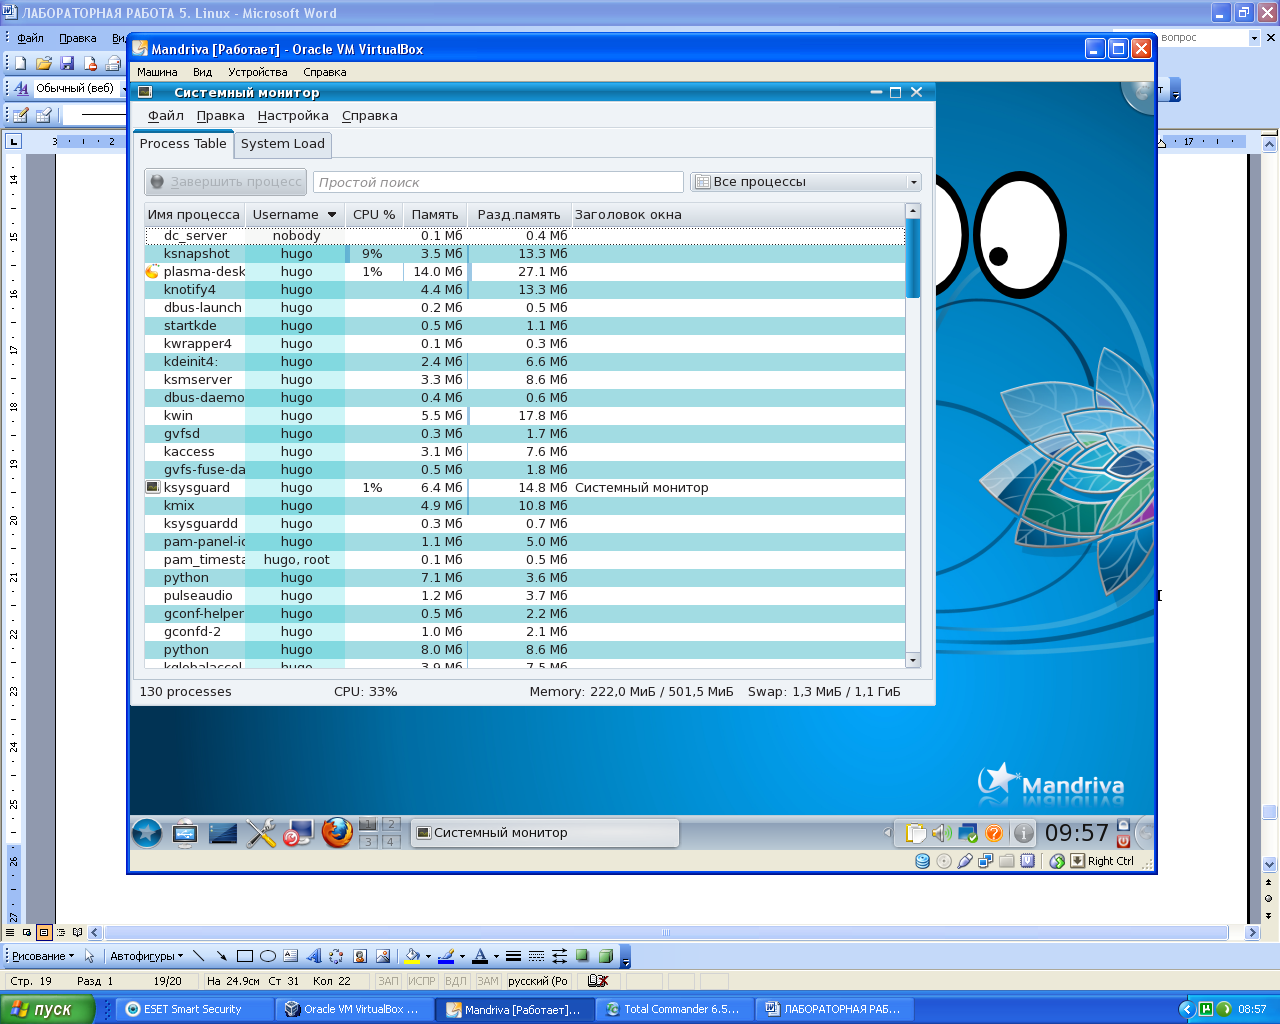Image resolution: width=1280 pixels, height=1024 pixels.
Task: Click the orange help icon in Mandriva tray
Action: pyautogui.click(x=994, y=833)
